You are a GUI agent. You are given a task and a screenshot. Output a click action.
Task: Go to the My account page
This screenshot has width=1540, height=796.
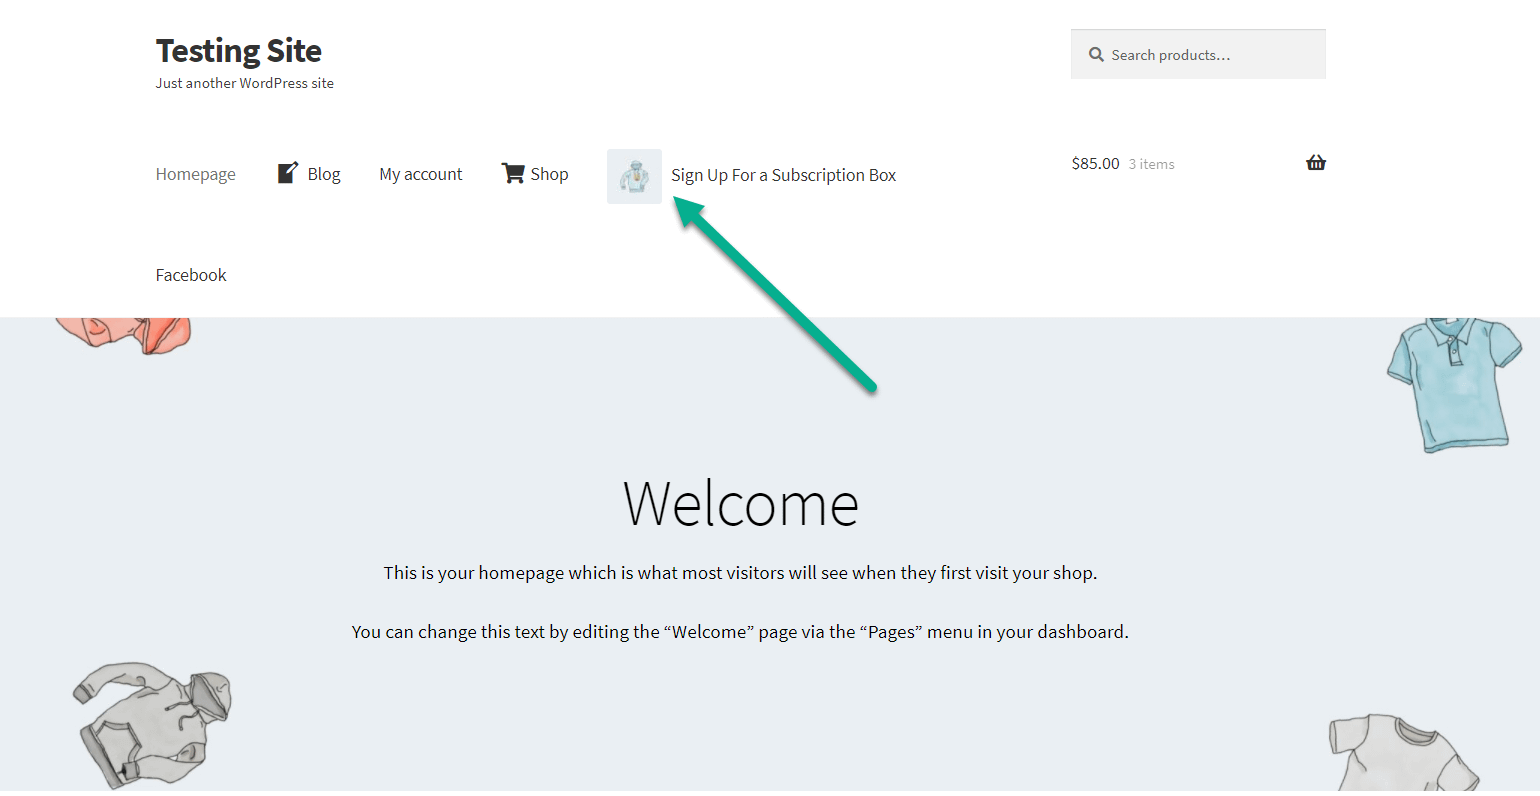pyautogui.click(x=420, y=173)
